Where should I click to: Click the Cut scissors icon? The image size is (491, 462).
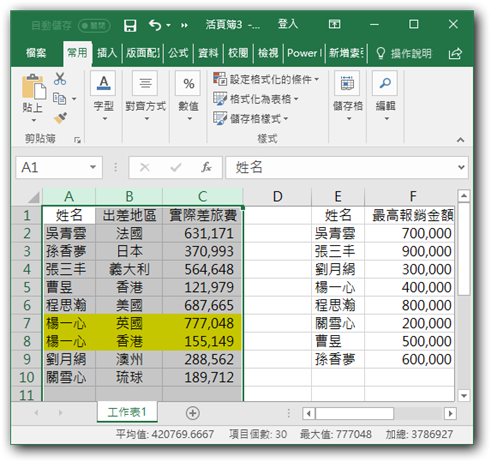[x=60, y=79]
